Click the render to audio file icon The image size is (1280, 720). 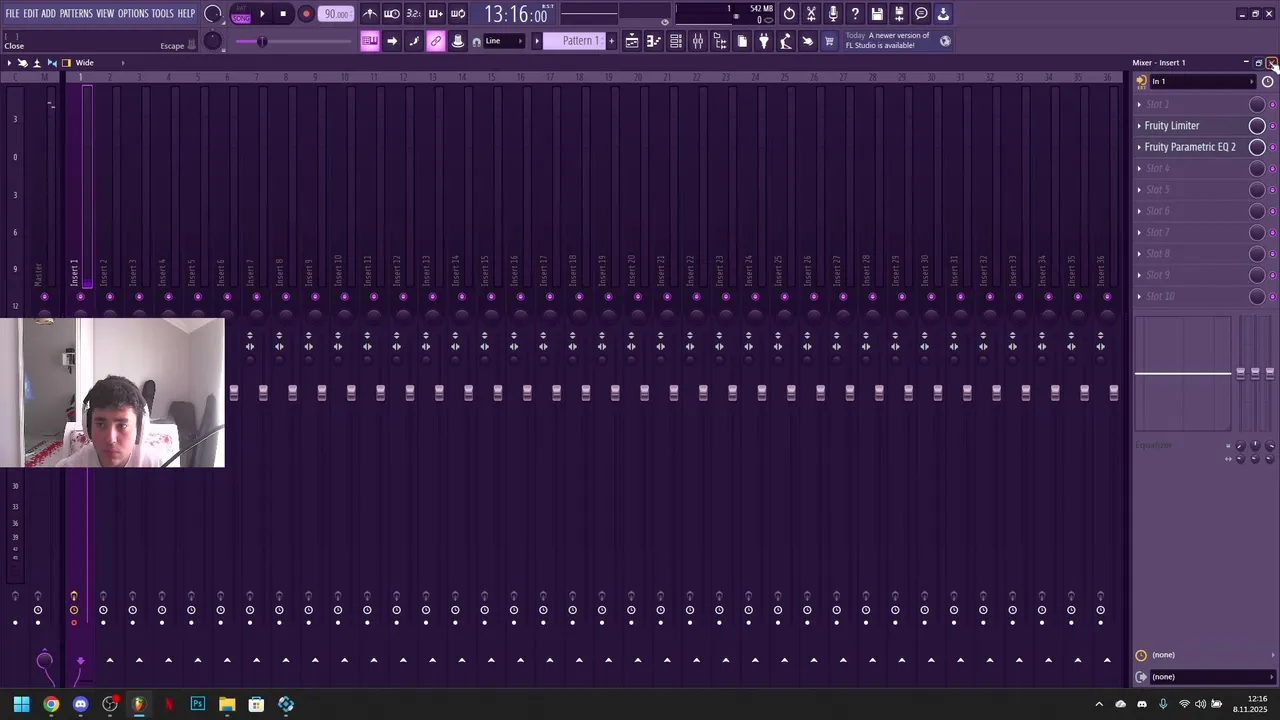pyautogui.click(x=899, y=14)
